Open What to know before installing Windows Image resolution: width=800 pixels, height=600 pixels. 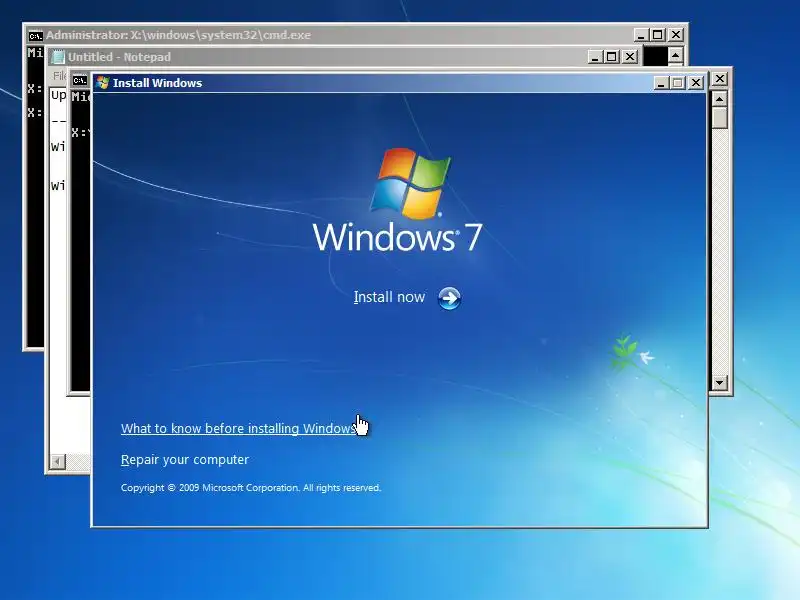pyautogui.click(x=238, y=429)
